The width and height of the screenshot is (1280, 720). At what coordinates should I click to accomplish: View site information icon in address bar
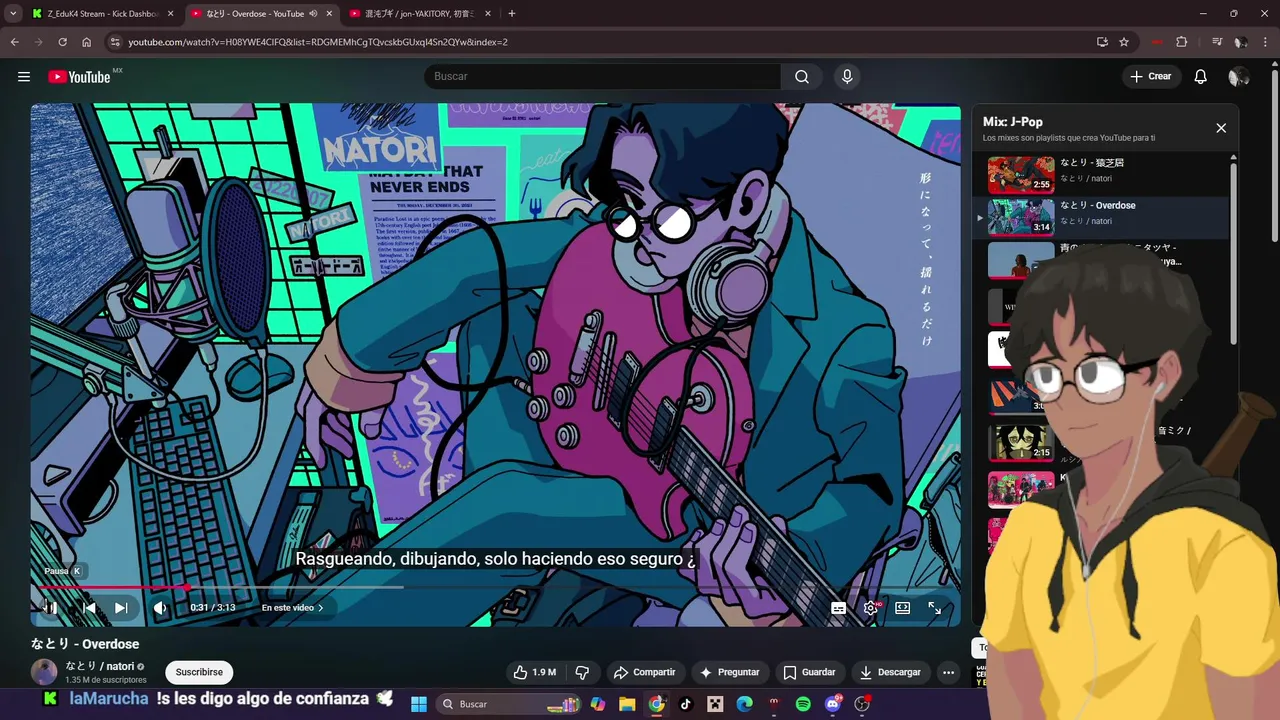(115, 42)
